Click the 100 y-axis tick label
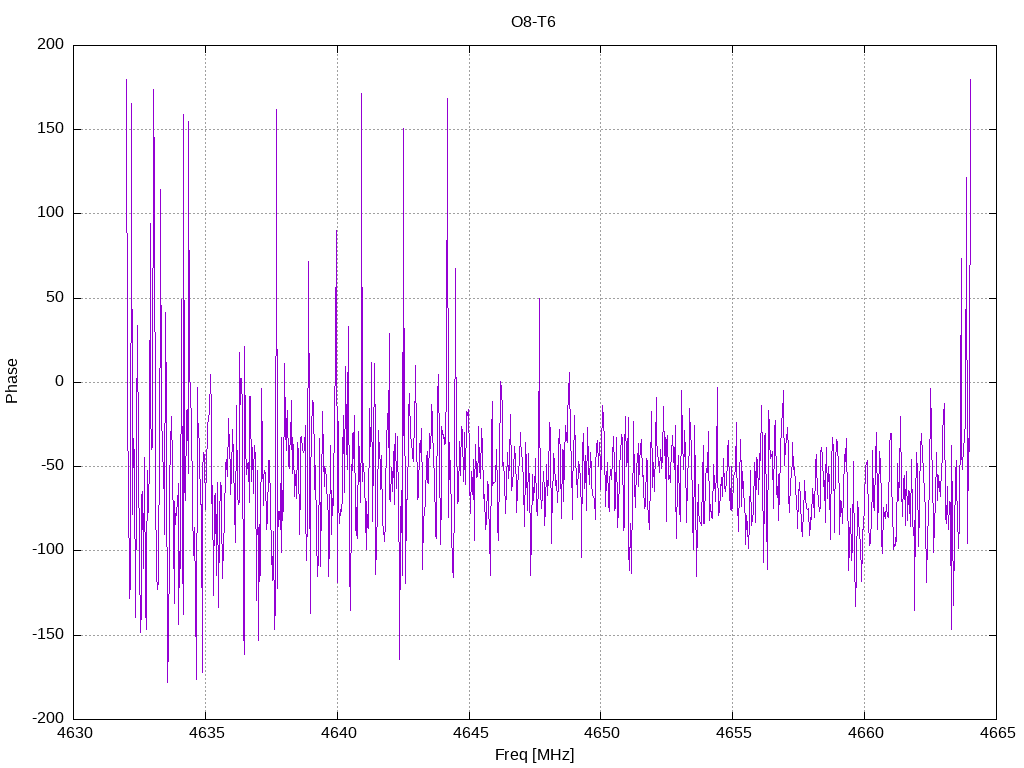The width and height of the screenshot is (1024, 768). tap(51, 213)
